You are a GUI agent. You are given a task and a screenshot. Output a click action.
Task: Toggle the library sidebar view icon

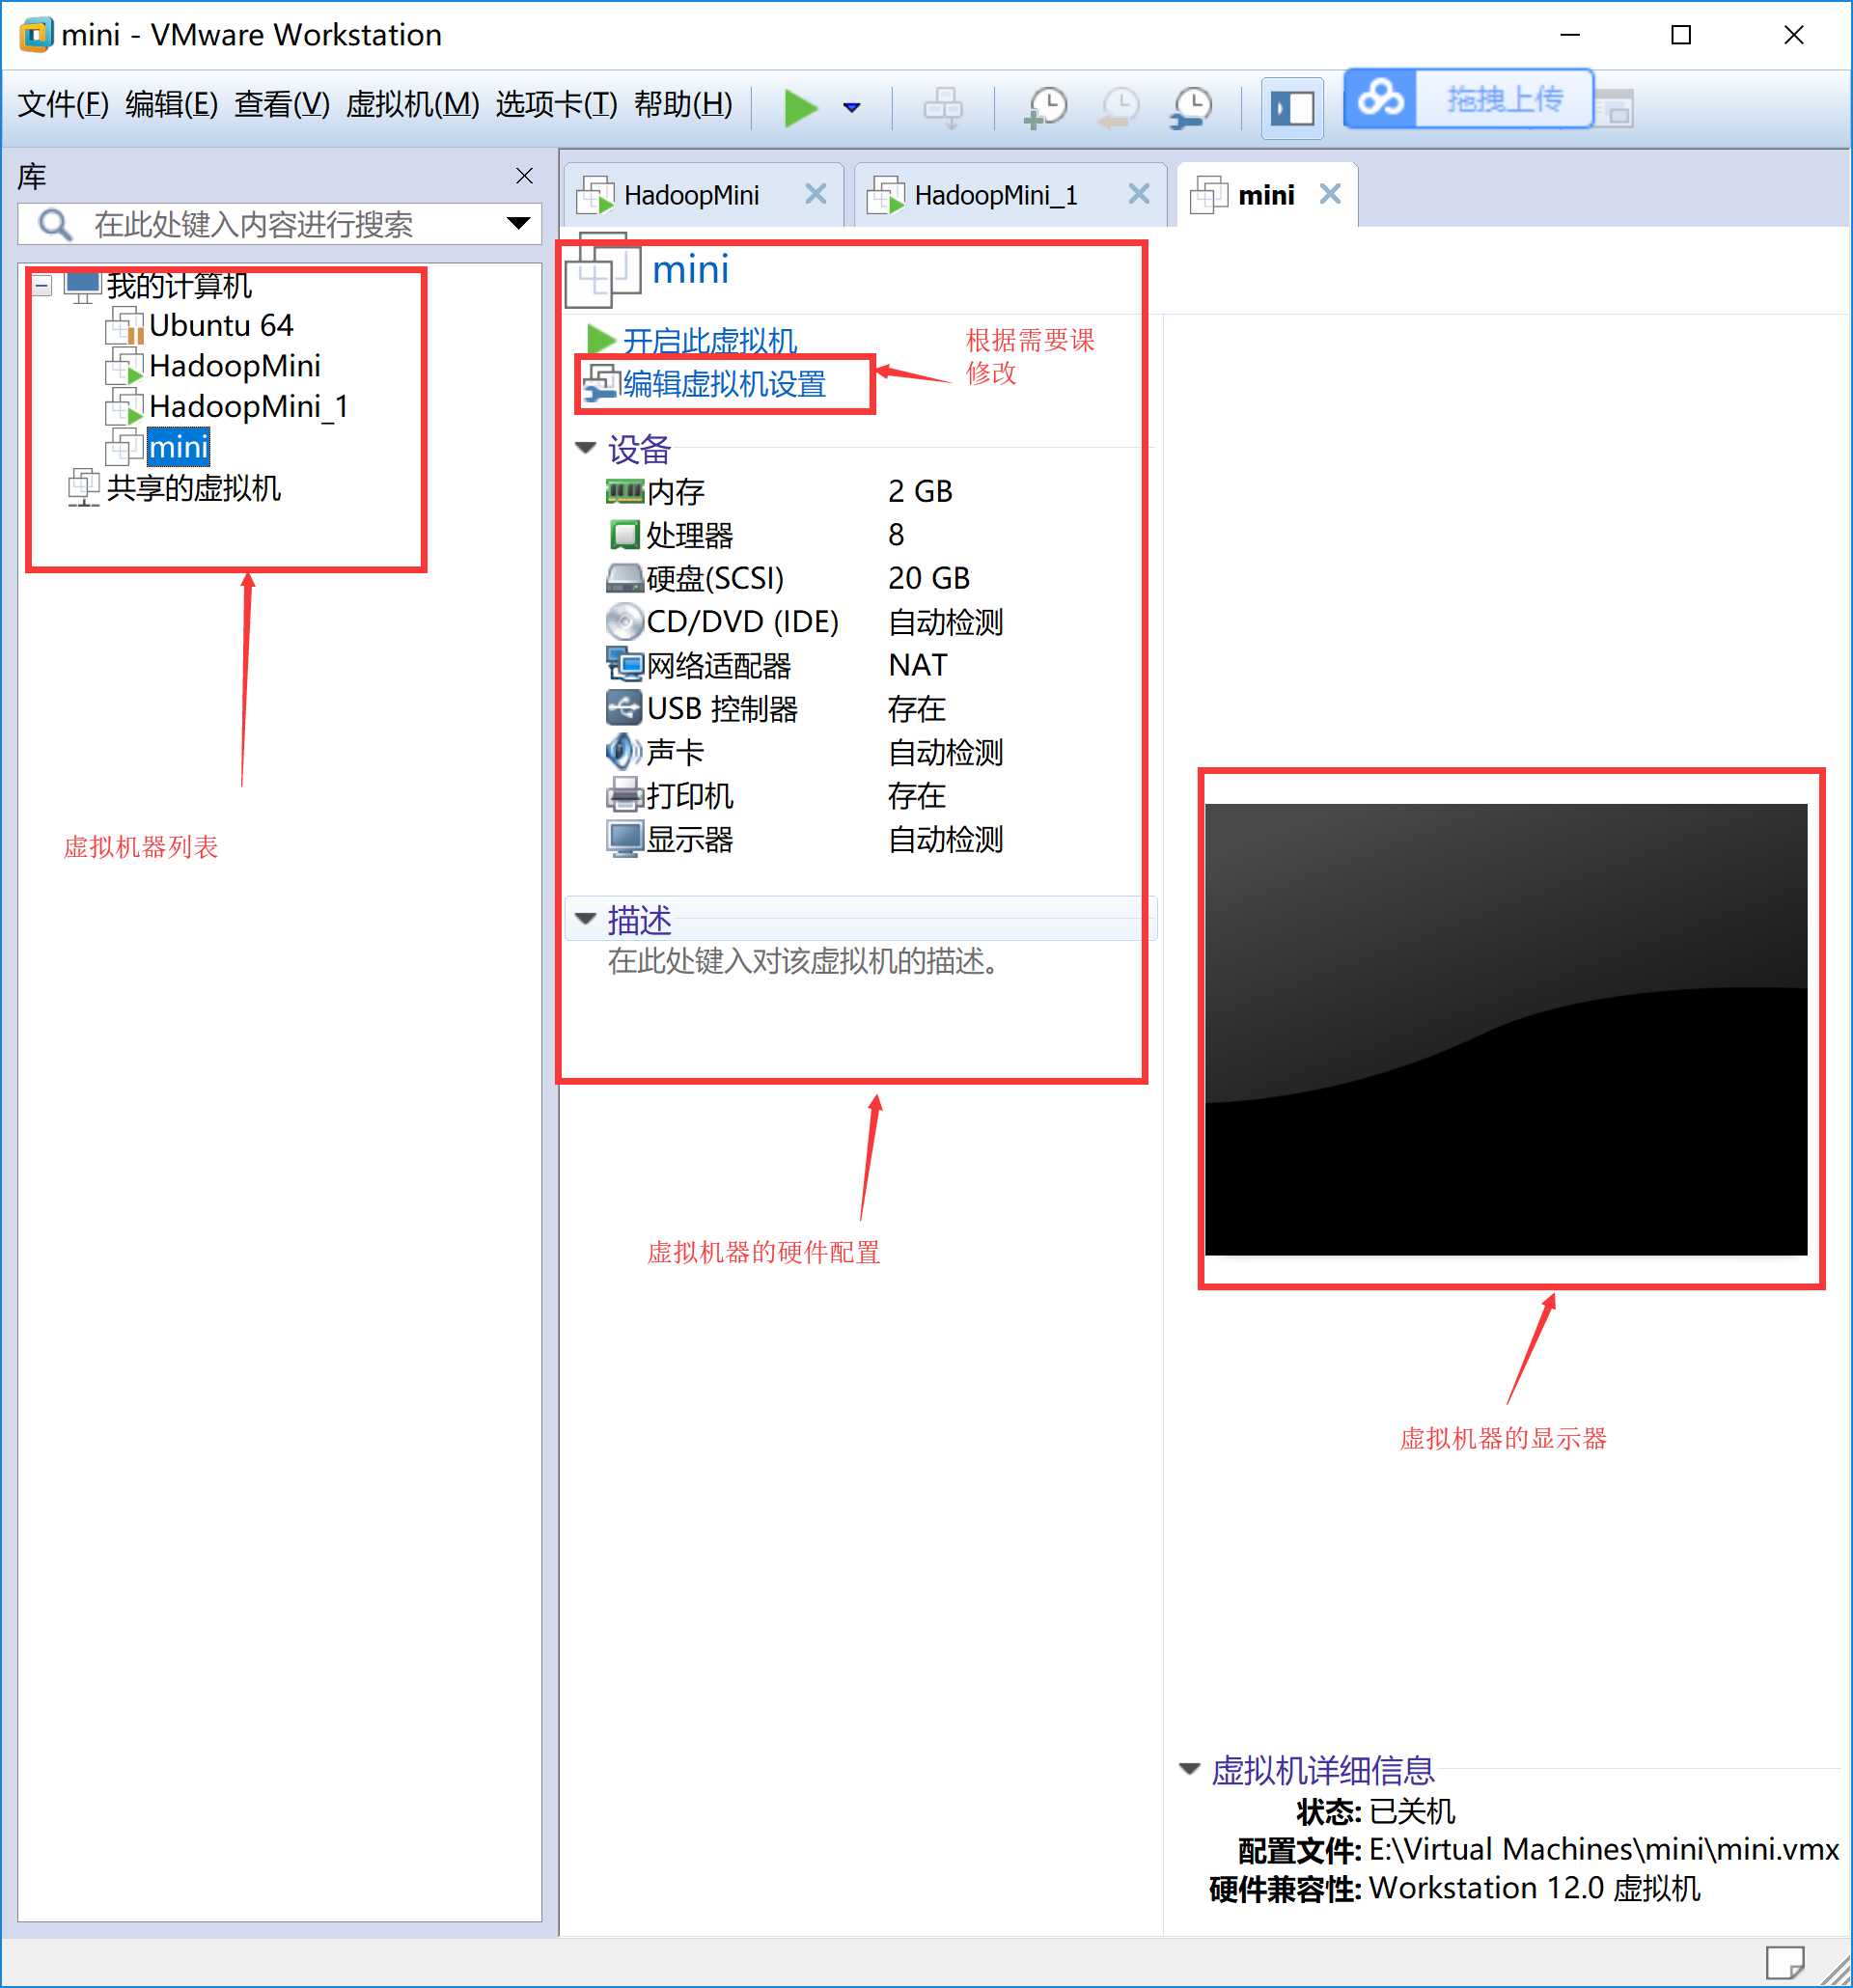[x=1292, y=107]
